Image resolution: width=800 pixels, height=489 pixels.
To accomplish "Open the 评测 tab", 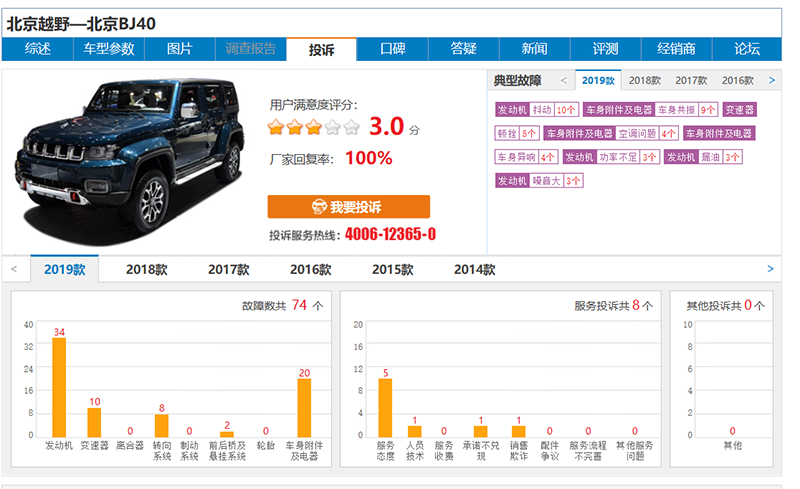I will [x=605, y=49].
